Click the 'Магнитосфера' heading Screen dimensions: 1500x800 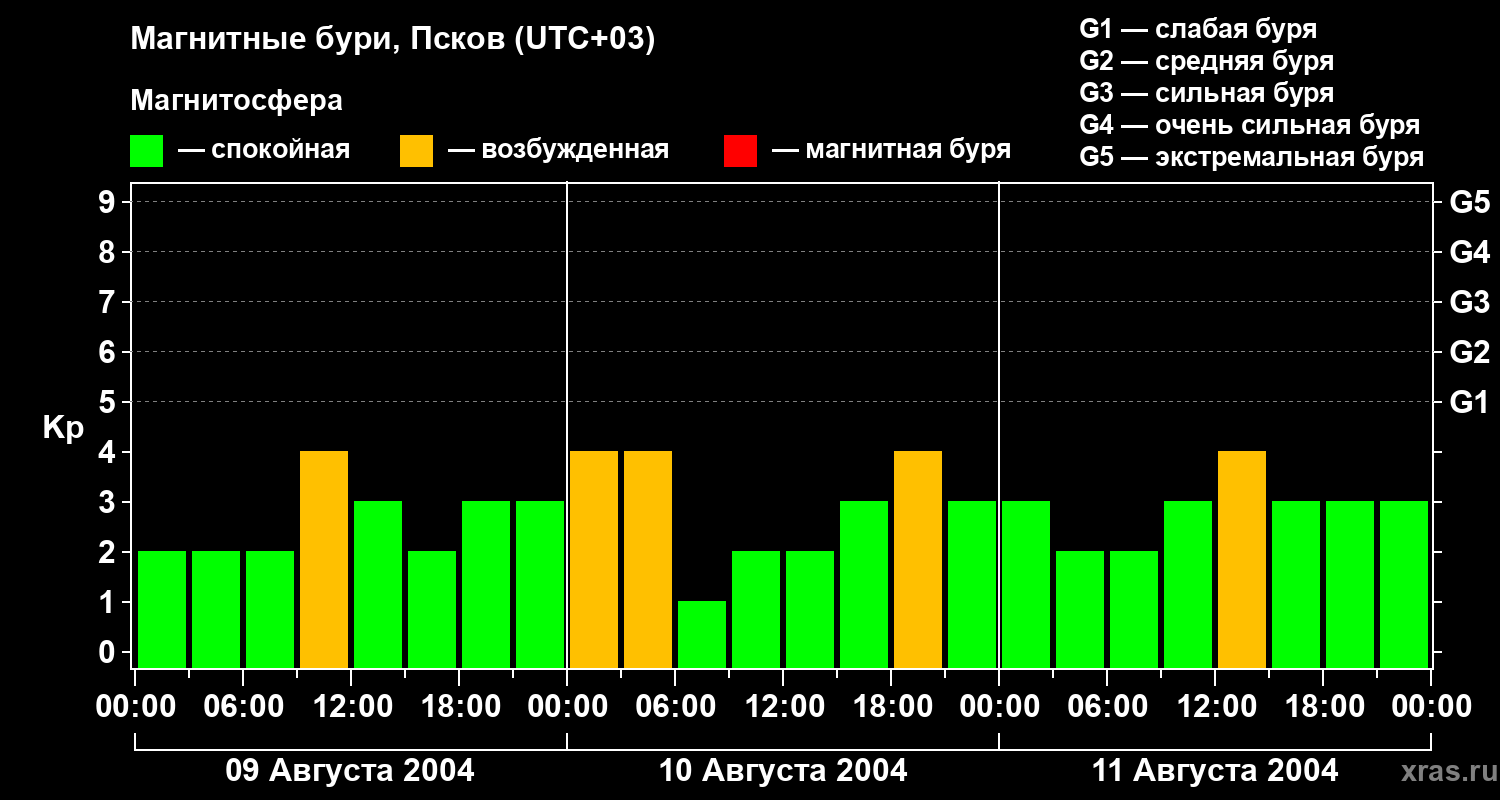[237, 101]
